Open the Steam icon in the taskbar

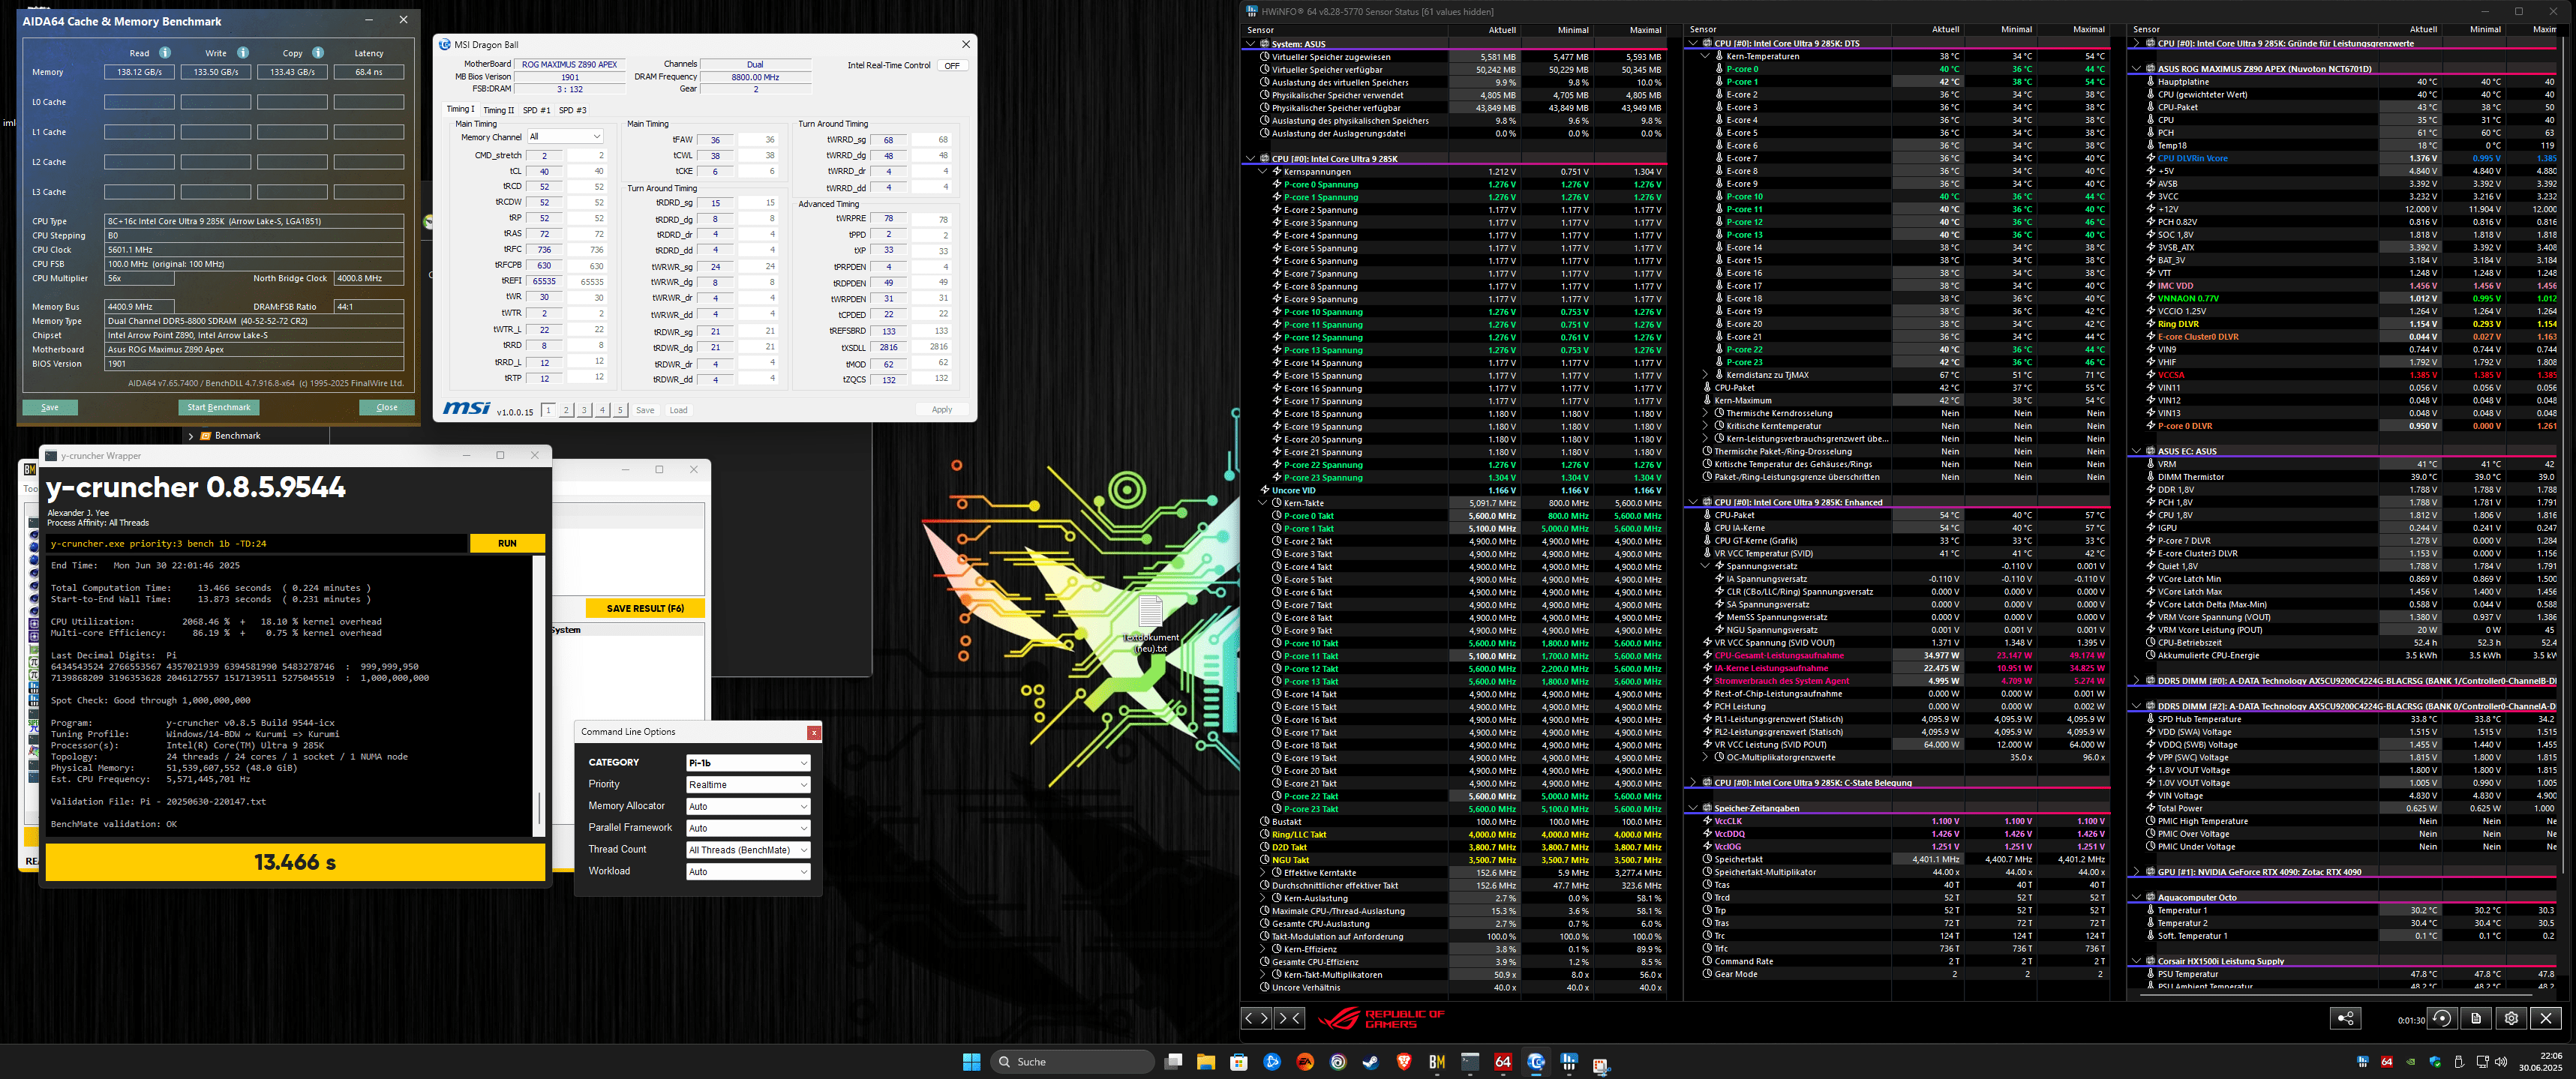(1371, 1062)
